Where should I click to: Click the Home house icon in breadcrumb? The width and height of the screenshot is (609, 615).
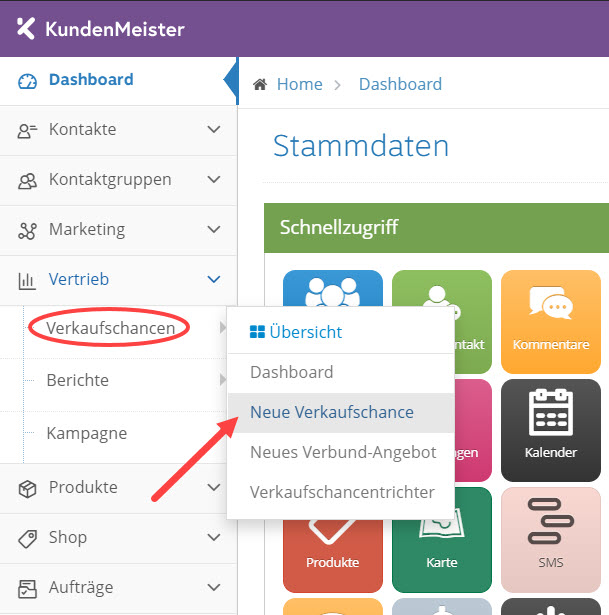(x=260, y=84)
